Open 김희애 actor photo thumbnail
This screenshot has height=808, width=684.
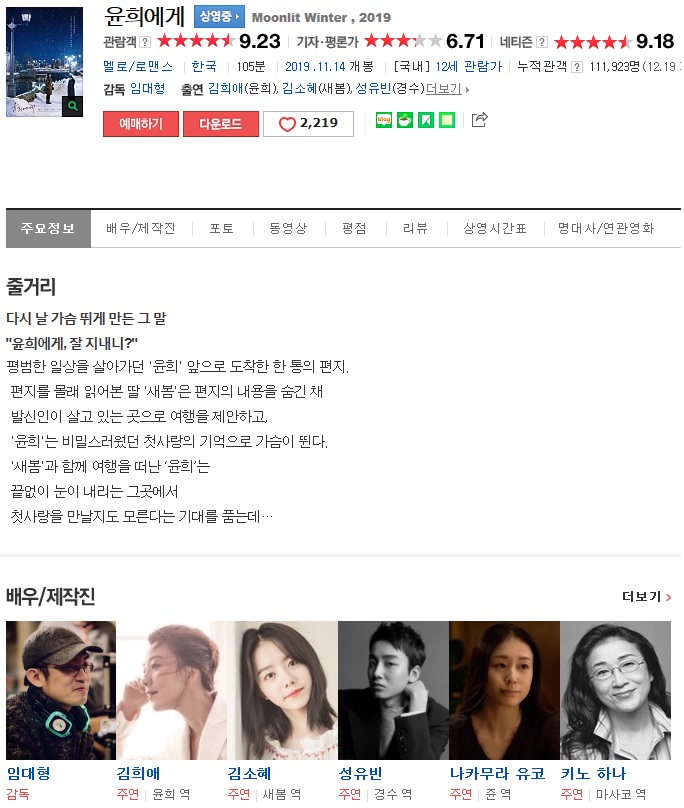click(172, 691)
